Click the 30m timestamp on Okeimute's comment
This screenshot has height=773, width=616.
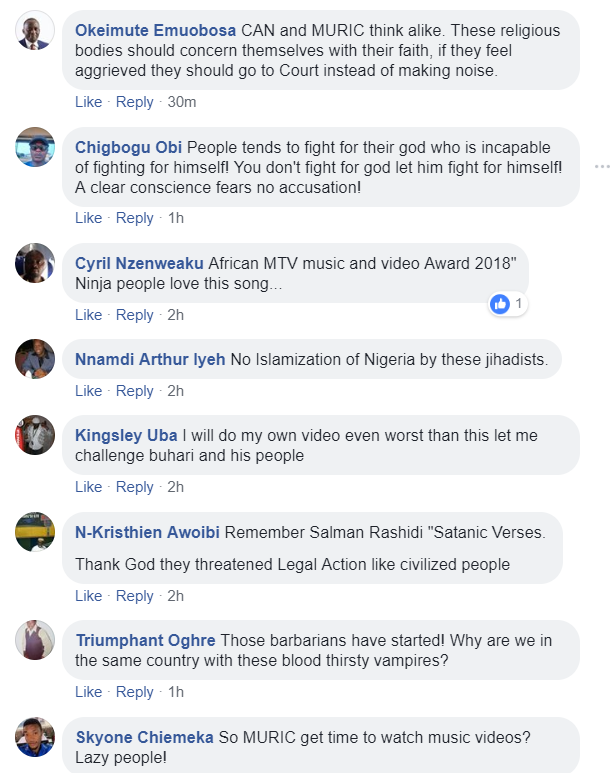tap(182, 102)
